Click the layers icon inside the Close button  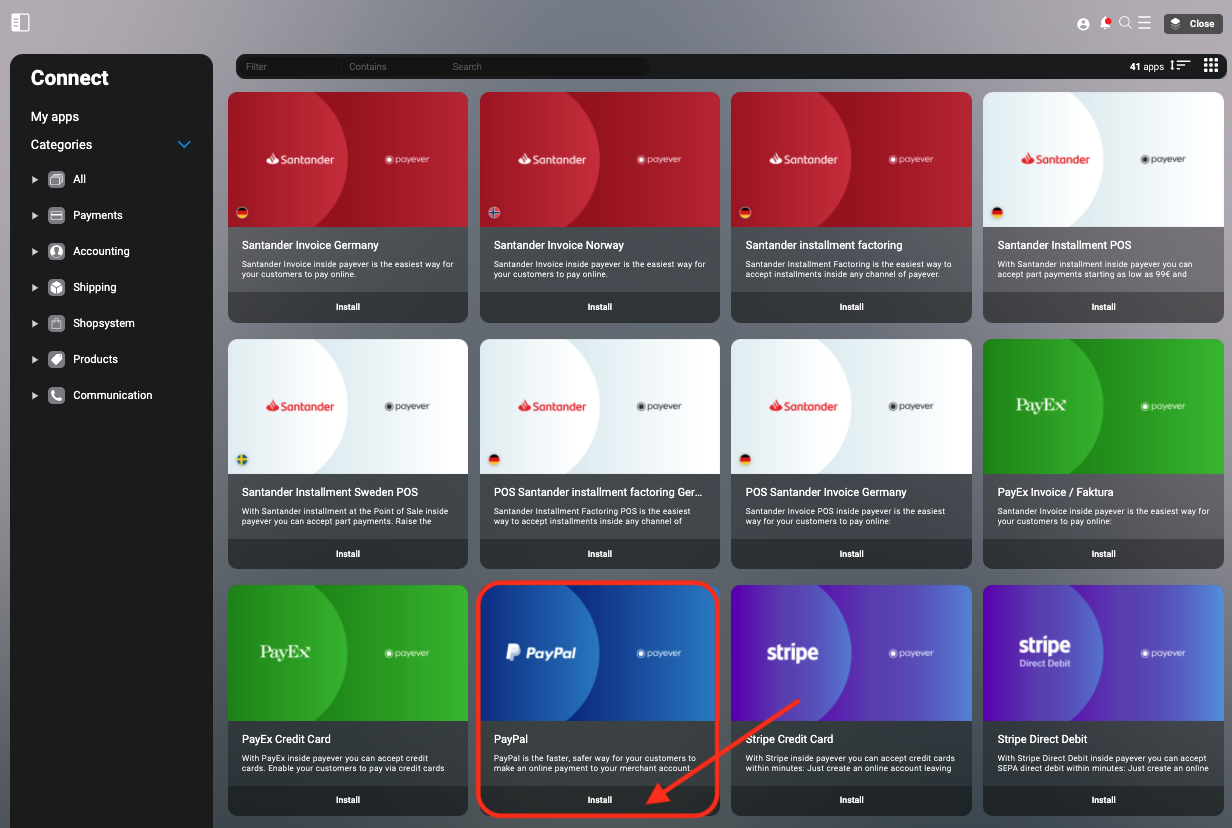pyautogui.click(x=1177, y=23)
